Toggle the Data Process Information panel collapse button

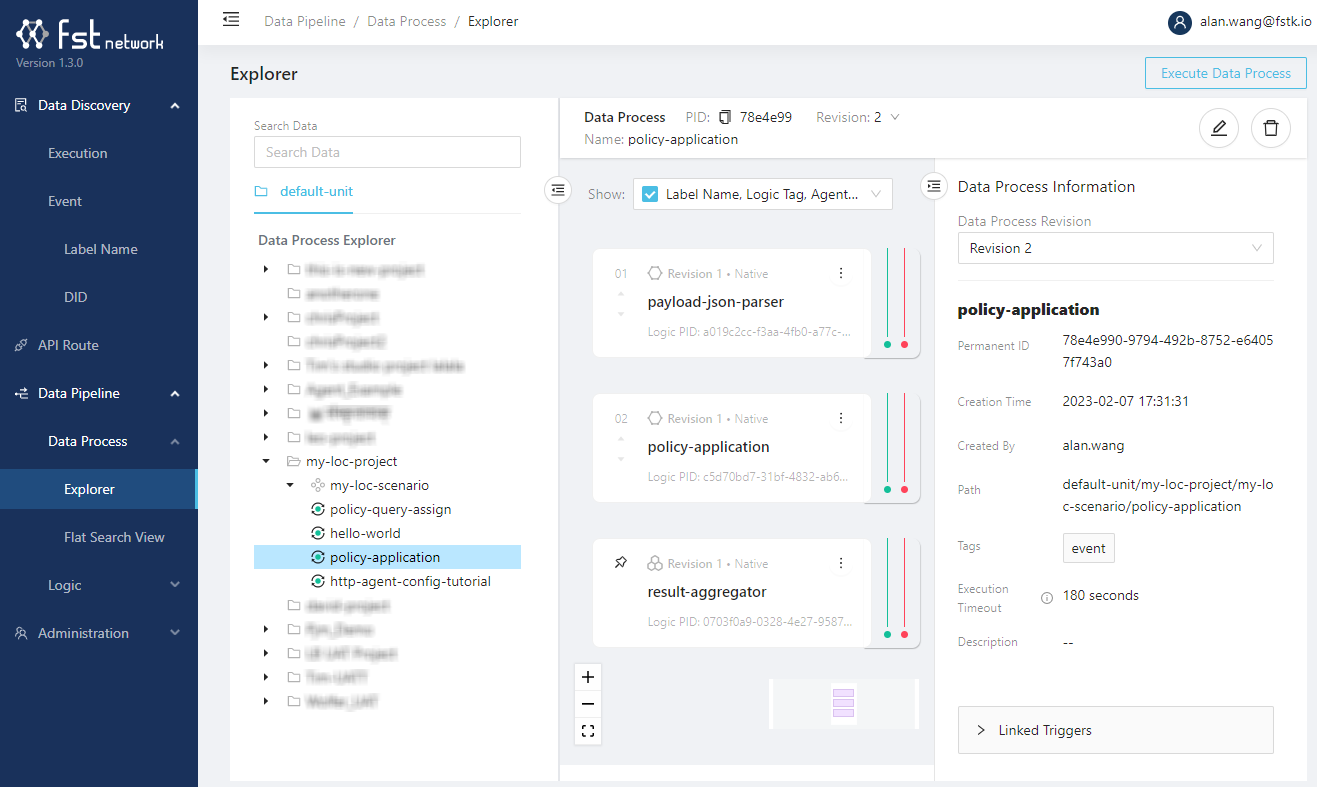[933, 186]
